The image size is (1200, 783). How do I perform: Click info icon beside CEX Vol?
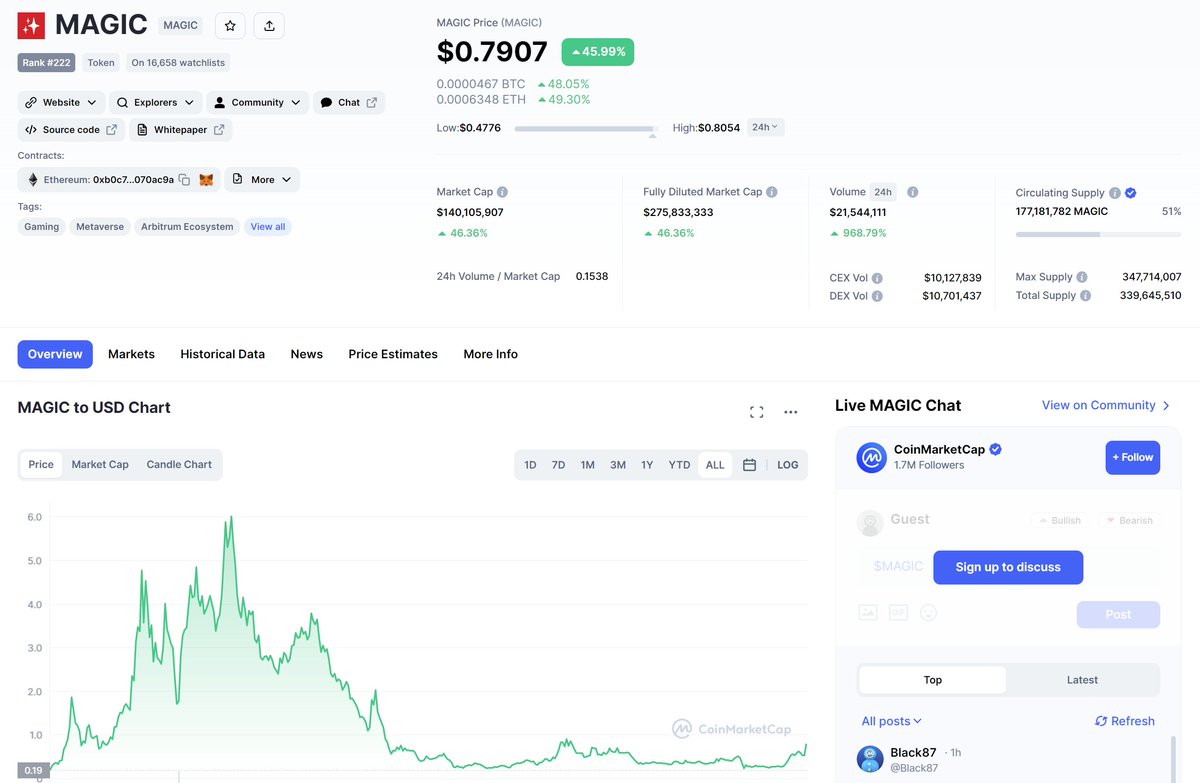(x=877, y=278)
